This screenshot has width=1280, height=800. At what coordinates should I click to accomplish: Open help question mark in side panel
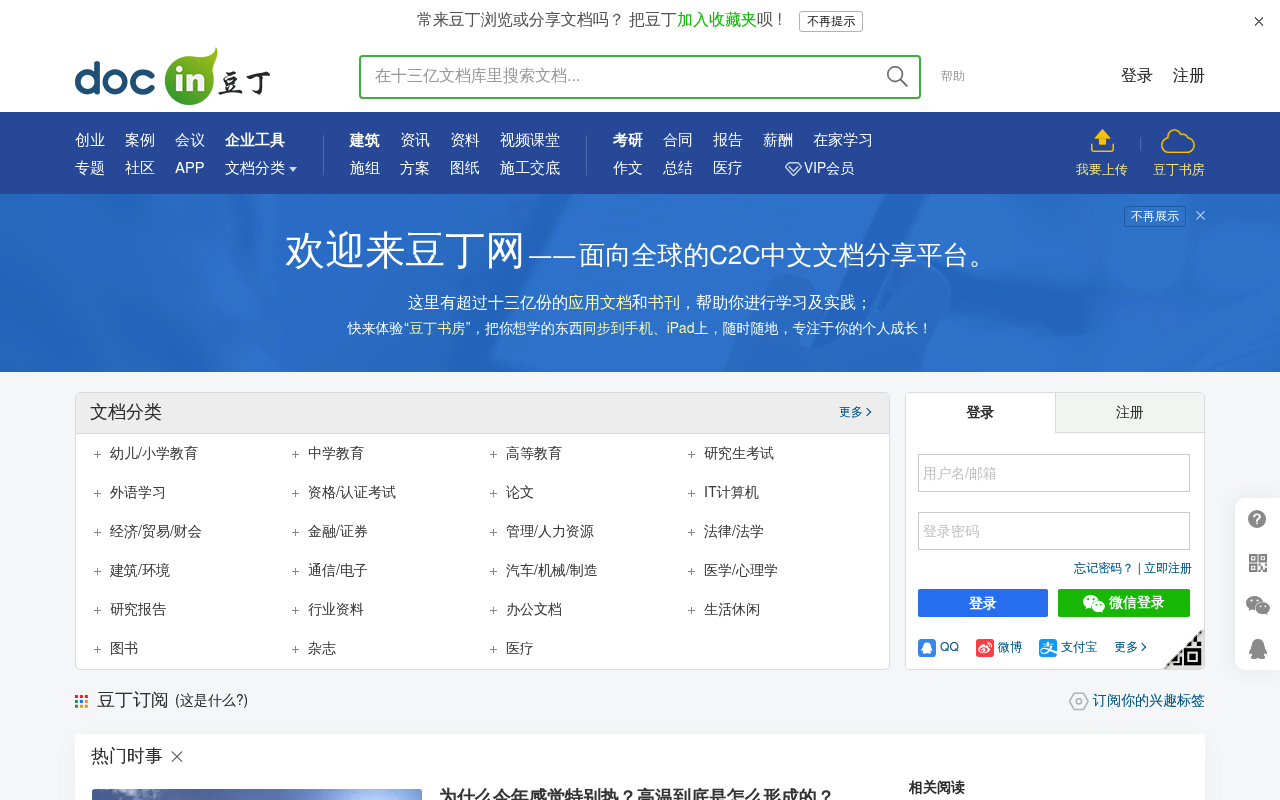tap(1258, 519)
